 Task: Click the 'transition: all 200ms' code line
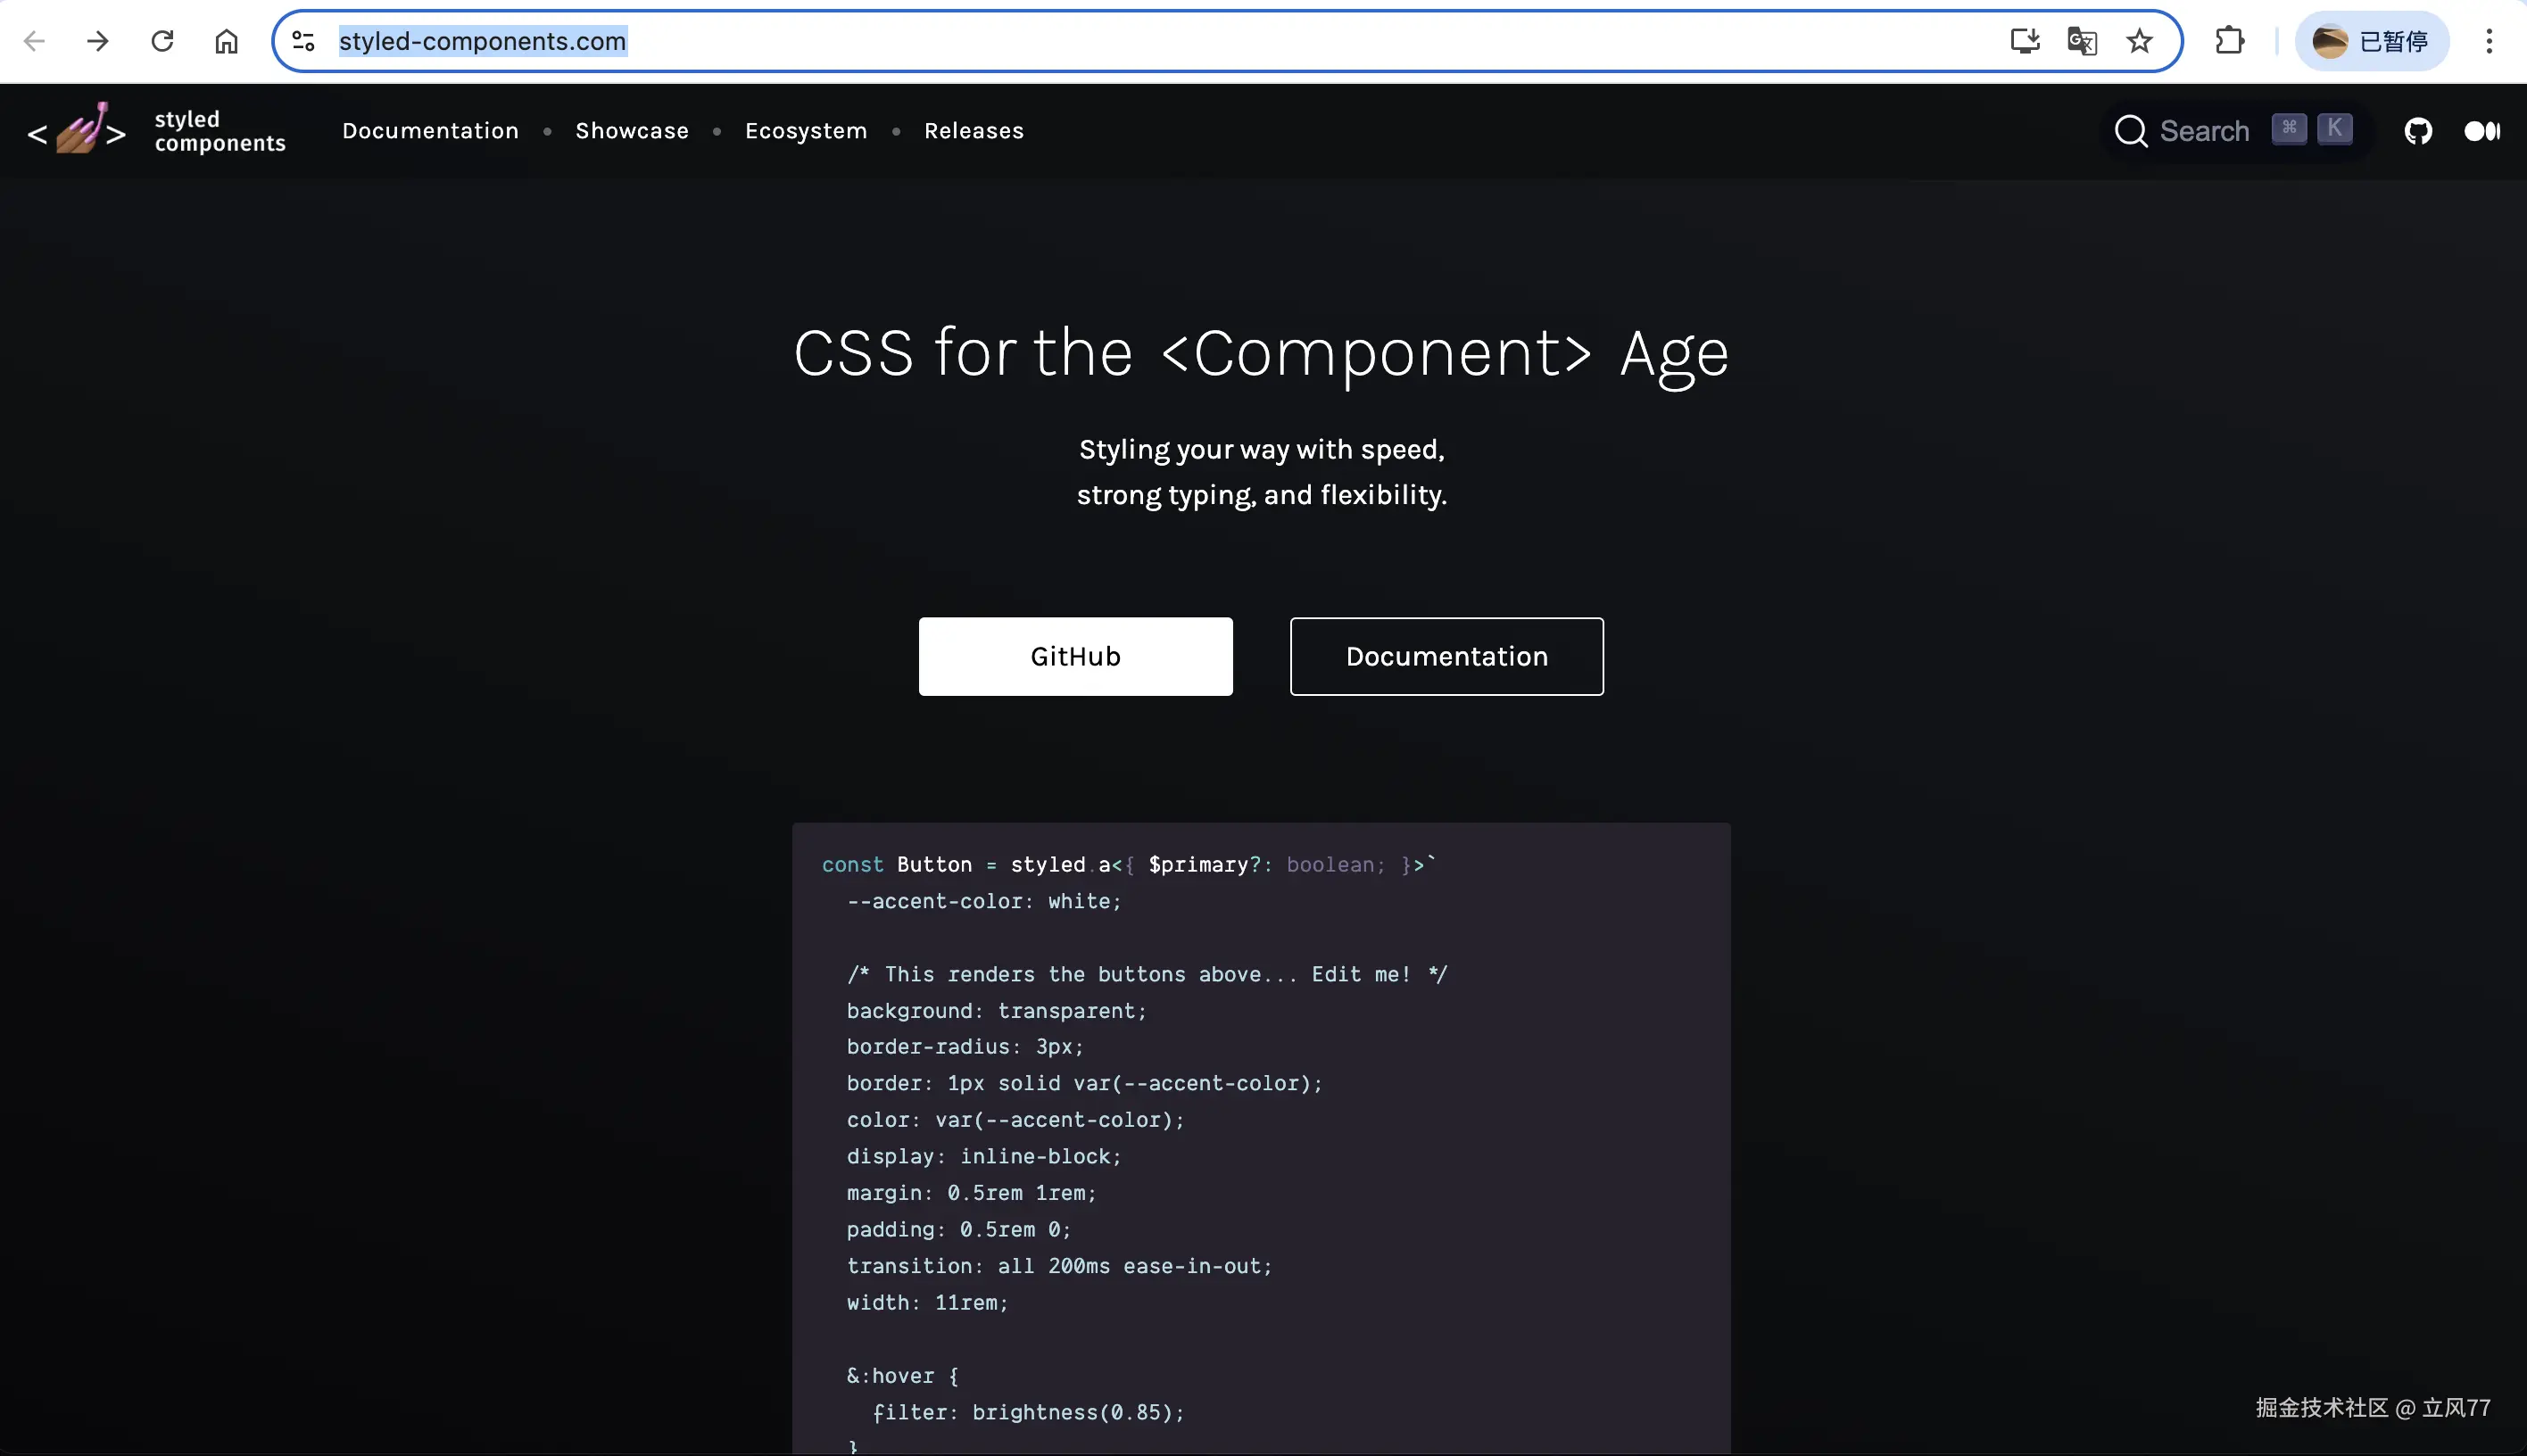[1059, 1266]
